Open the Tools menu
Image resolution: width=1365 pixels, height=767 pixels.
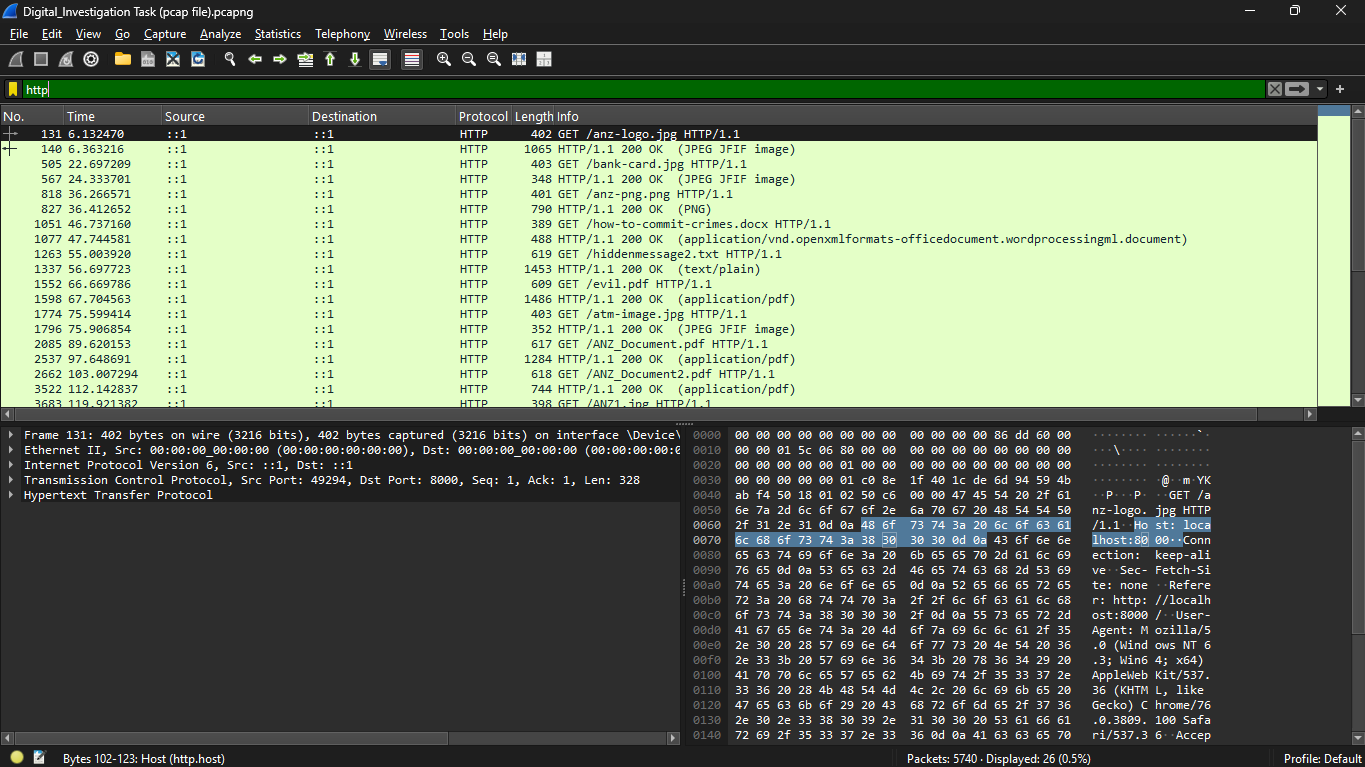[454, 34]
